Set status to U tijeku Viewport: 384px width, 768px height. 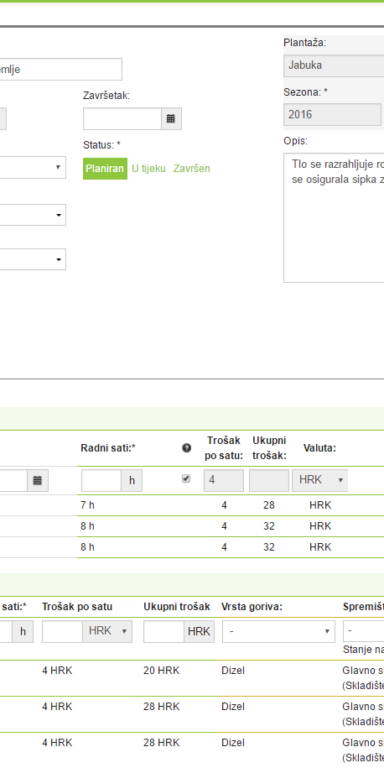click(x=149, y=168)
